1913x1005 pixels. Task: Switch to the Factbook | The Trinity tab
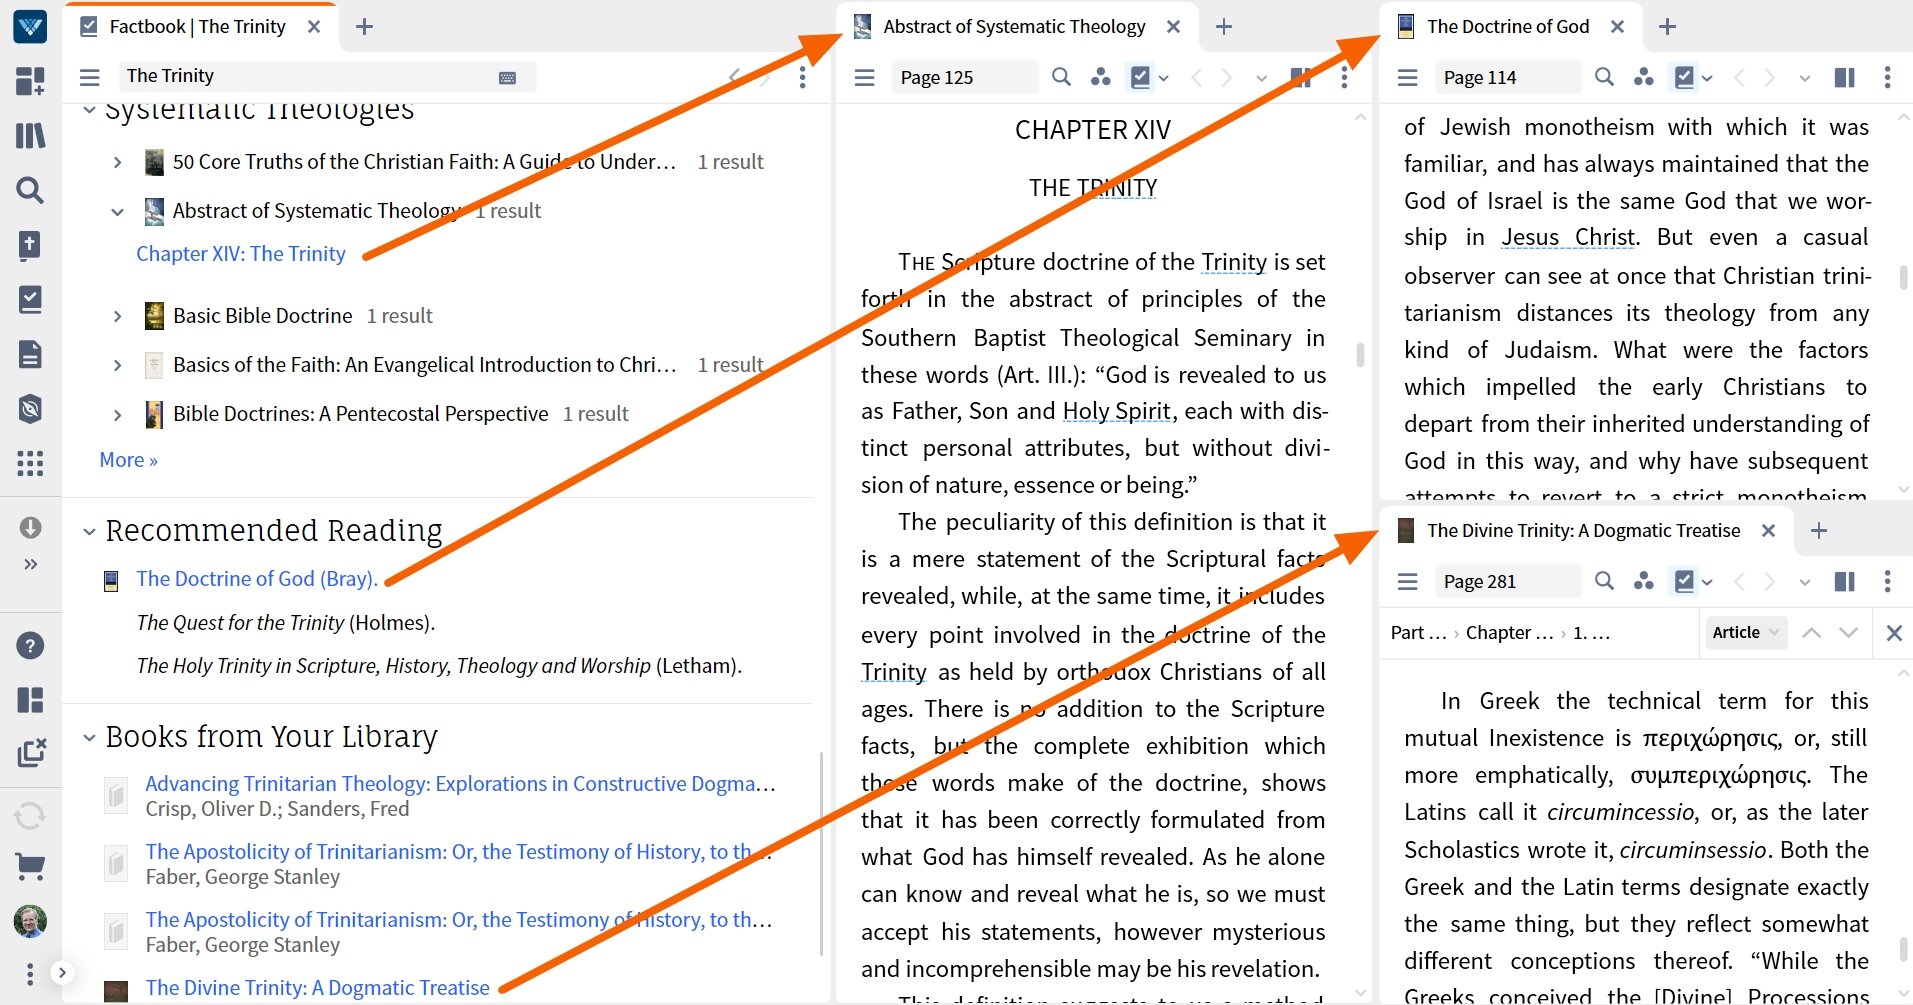click(197, 27)
